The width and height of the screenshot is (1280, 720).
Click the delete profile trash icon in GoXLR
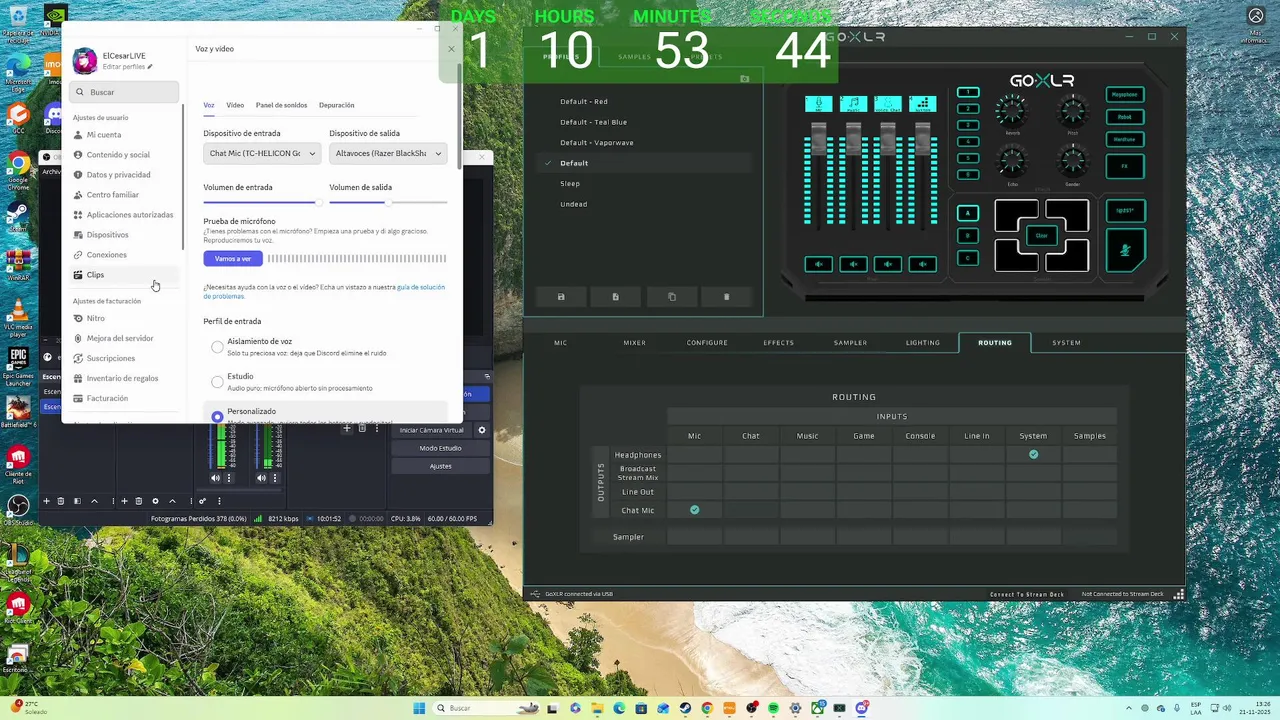[726, 297]
